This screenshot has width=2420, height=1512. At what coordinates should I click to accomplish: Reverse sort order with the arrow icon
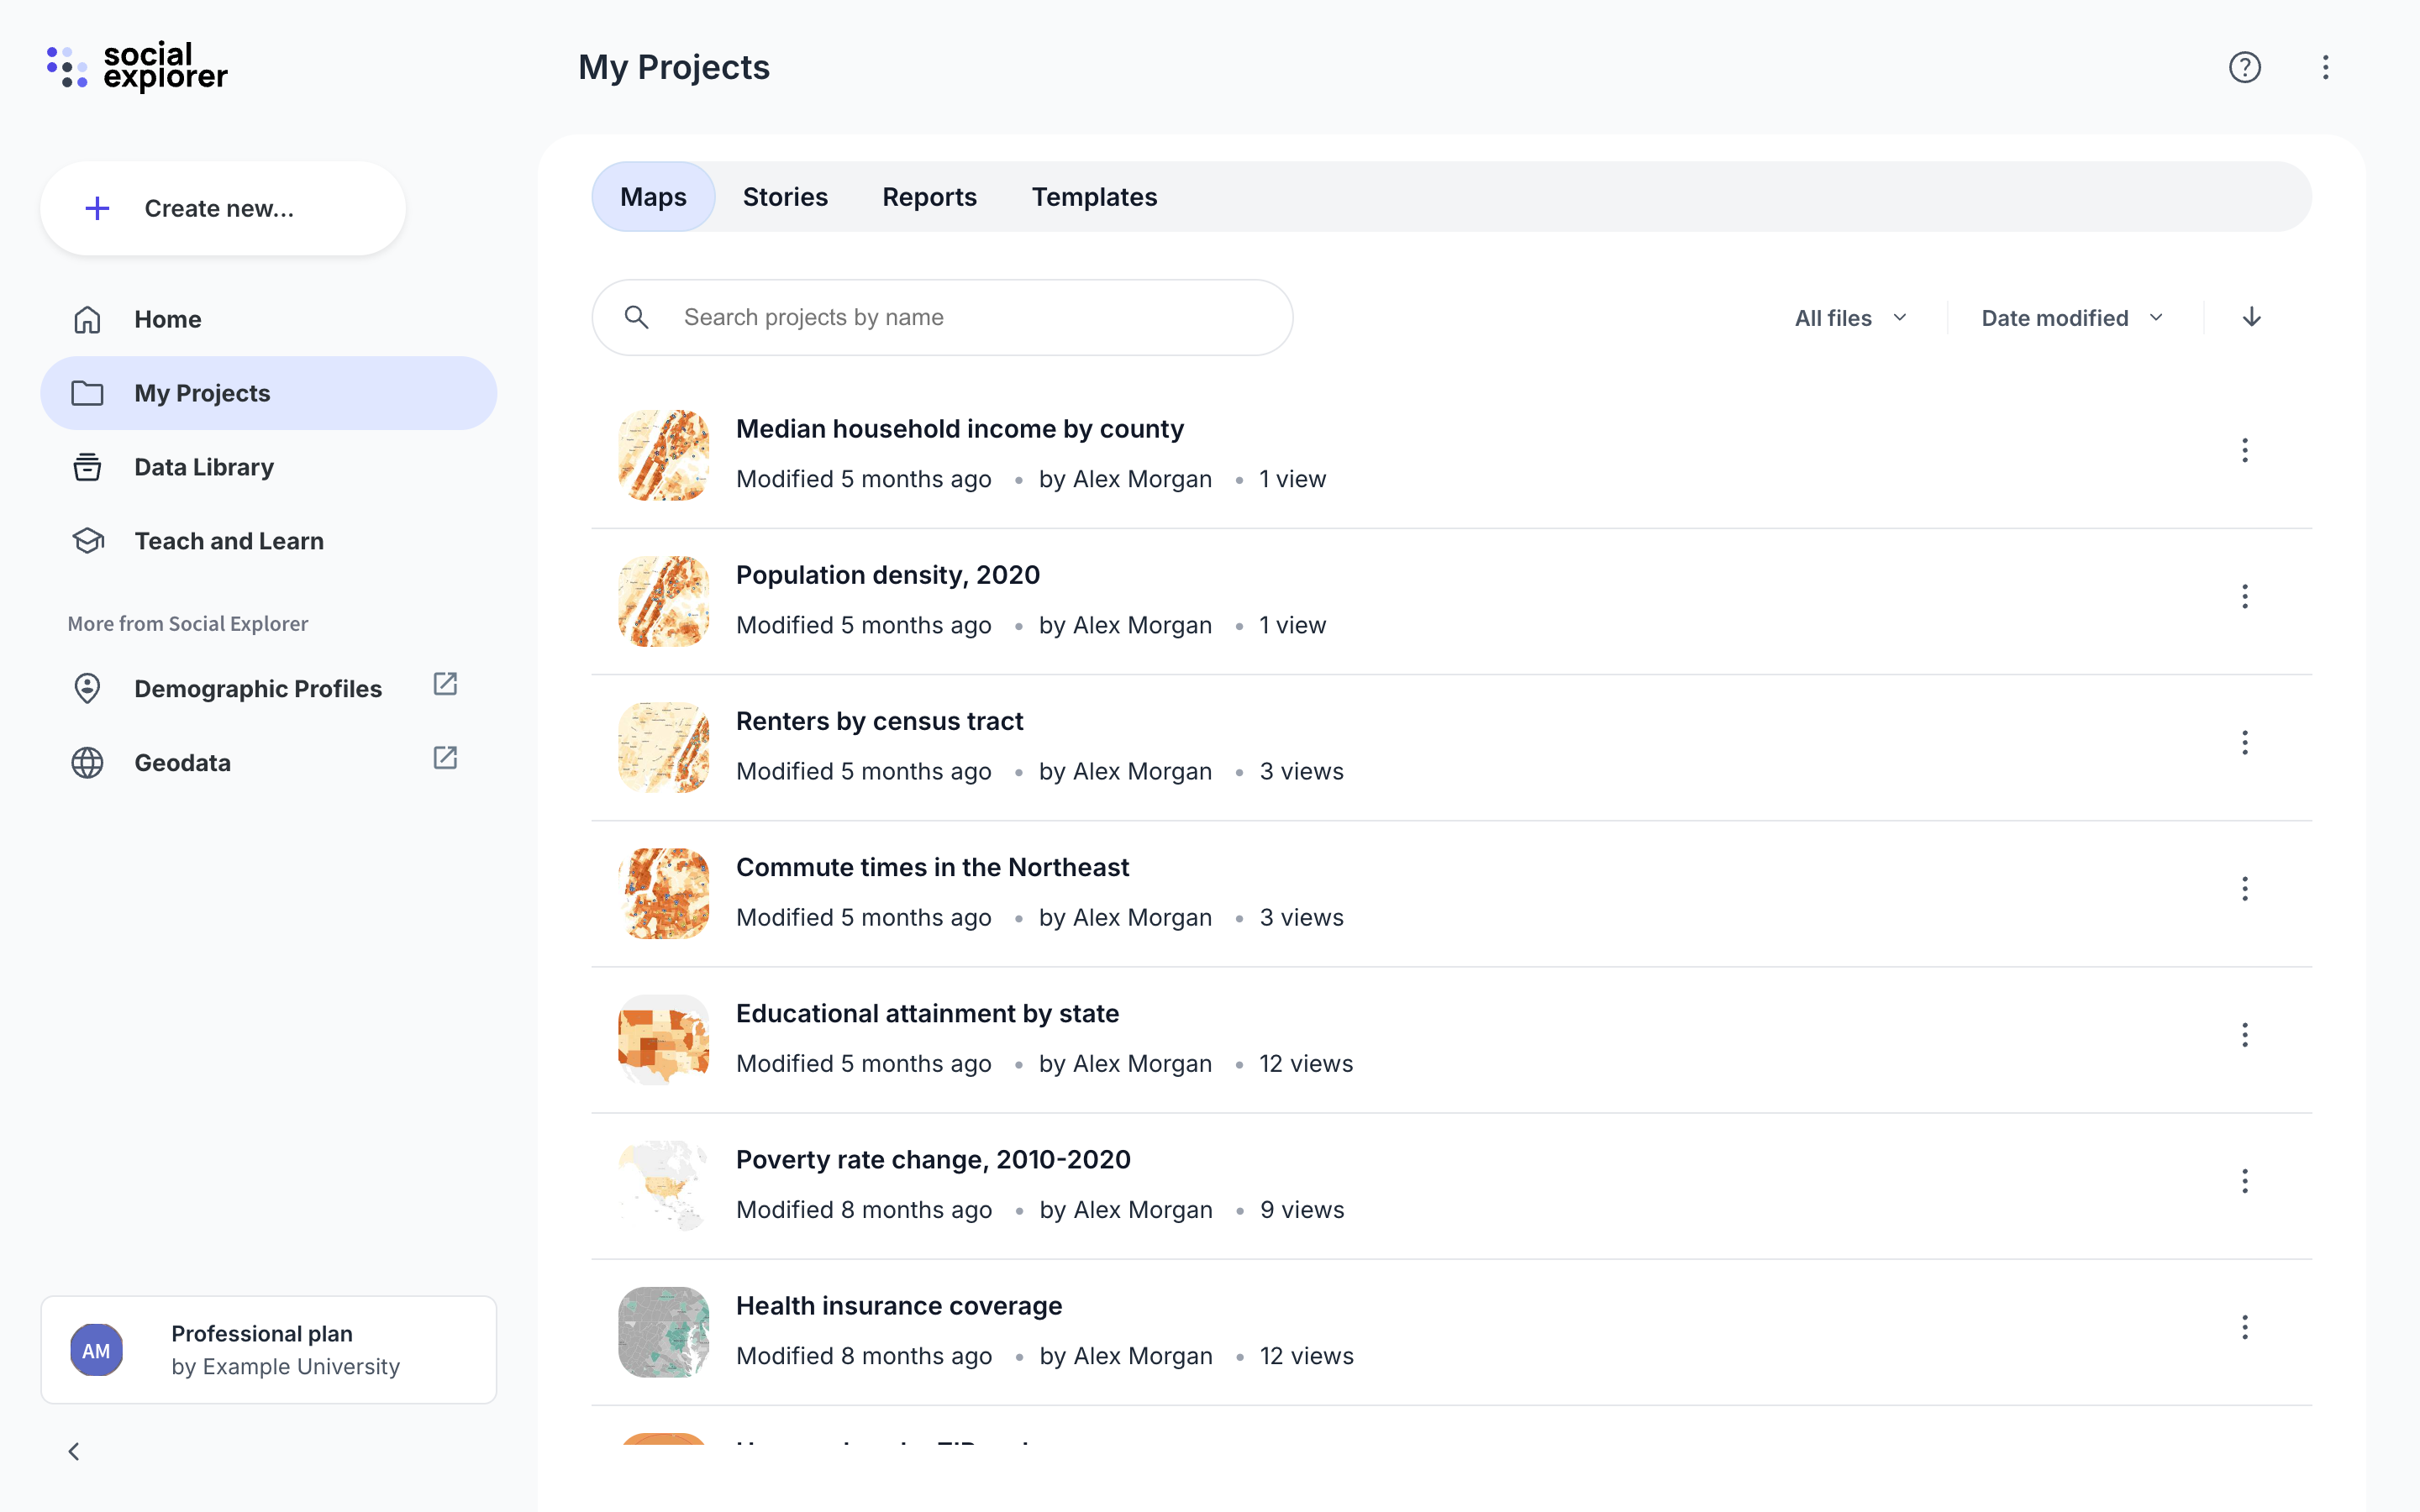[x=2252, y=317]
